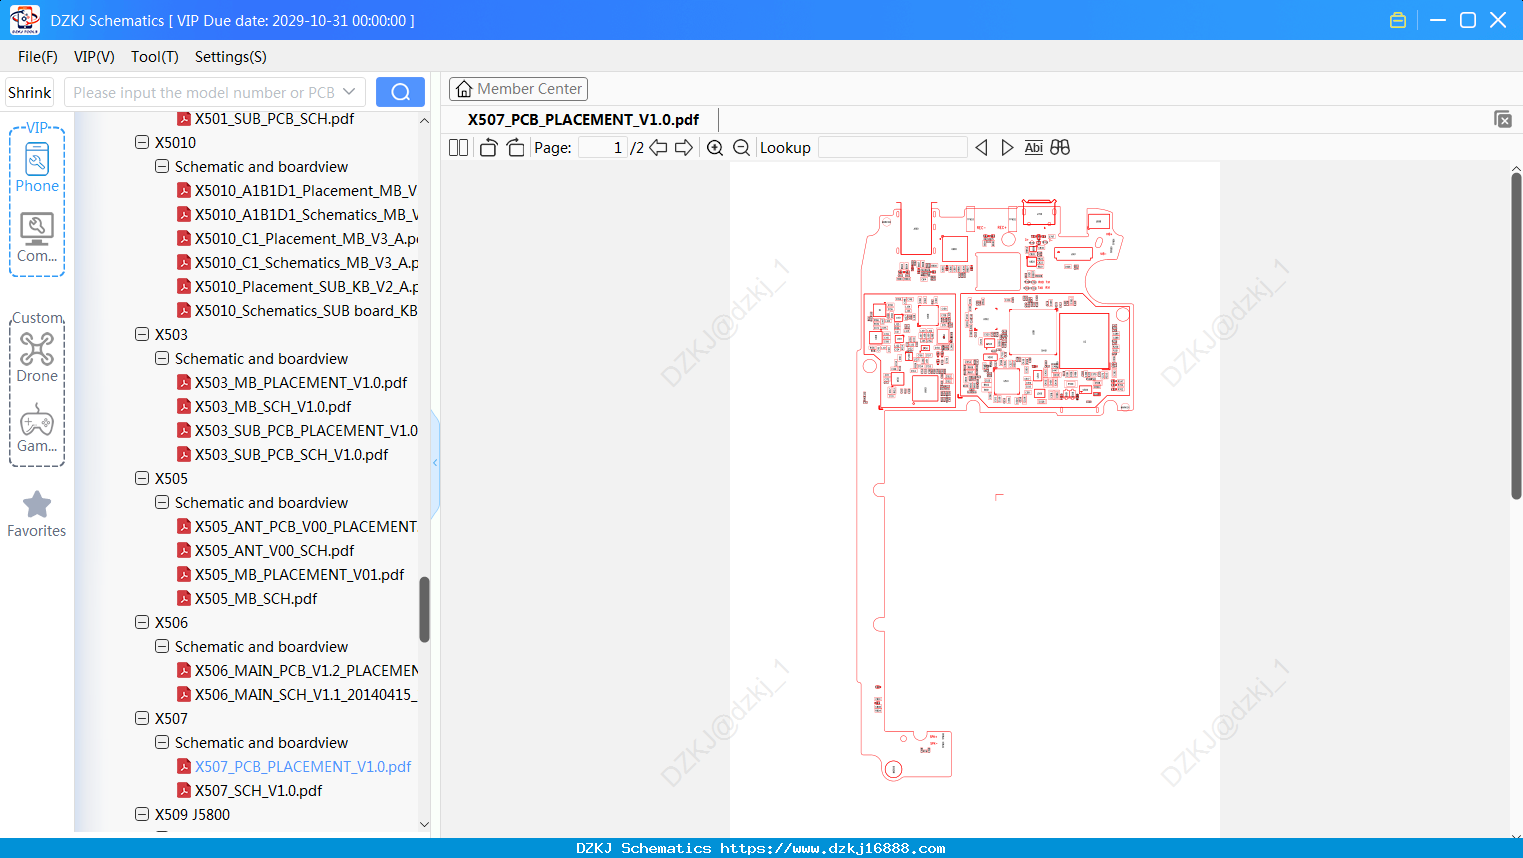This screenshot has height=858, width=1523.
Task: Rotate the page counterclockwise
Action: point(488,147)
